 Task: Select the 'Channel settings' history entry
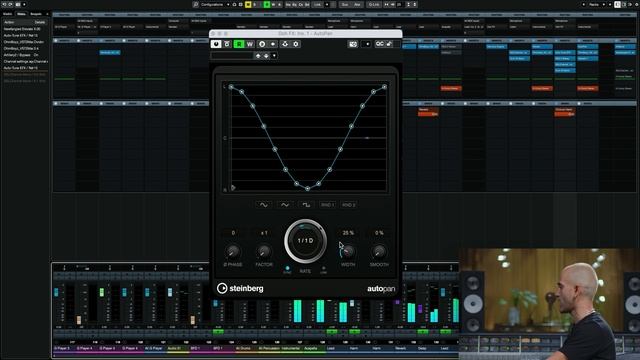pos(26,62)
